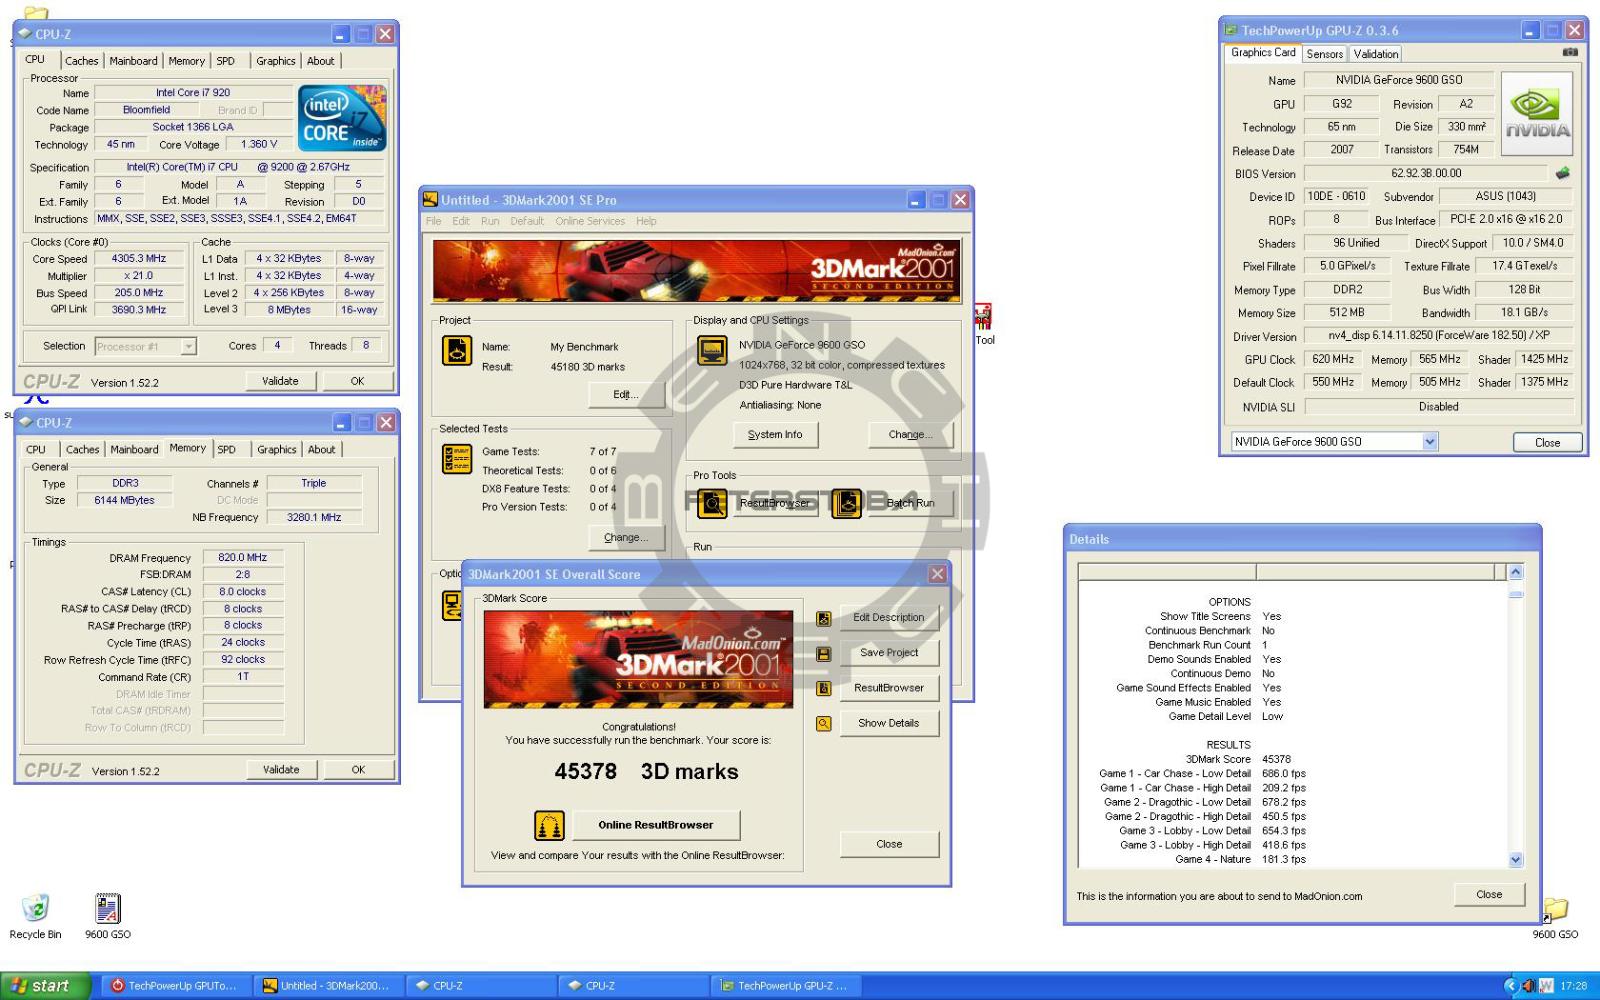Click the icon next to Online ResultBrowser button

[x=549, y=825]
